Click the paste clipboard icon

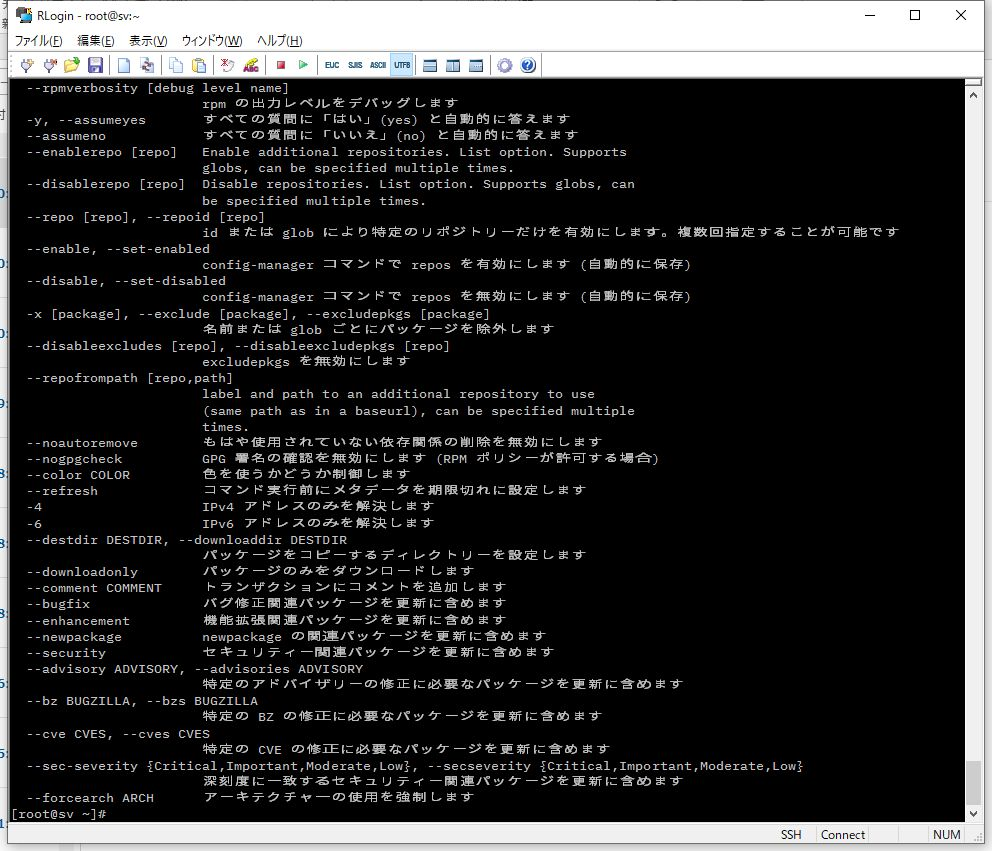click(199, 65)
